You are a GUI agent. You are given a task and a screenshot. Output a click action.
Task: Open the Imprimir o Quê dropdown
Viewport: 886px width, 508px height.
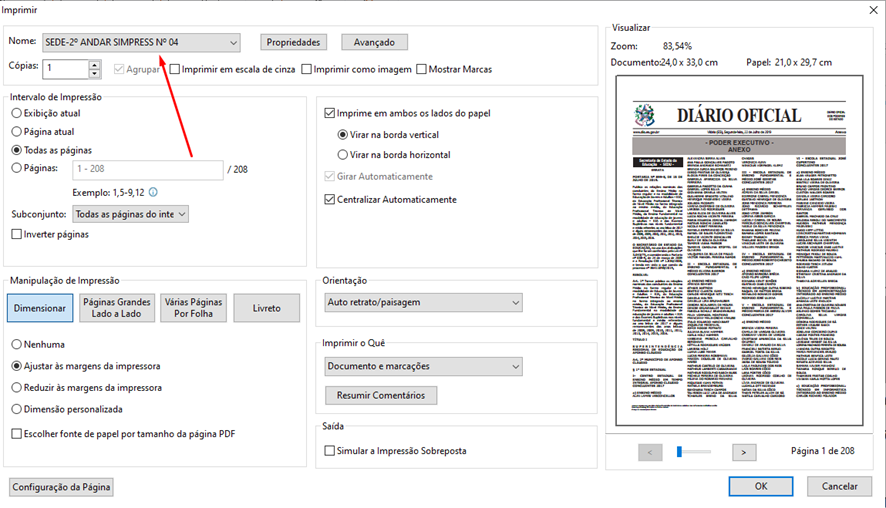tap(423, 366)
